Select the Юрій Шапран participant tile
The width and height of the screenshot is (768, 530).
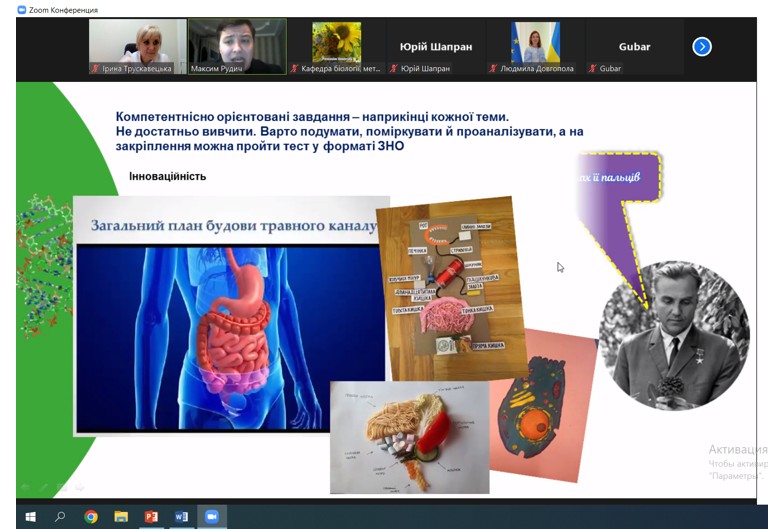436,47
